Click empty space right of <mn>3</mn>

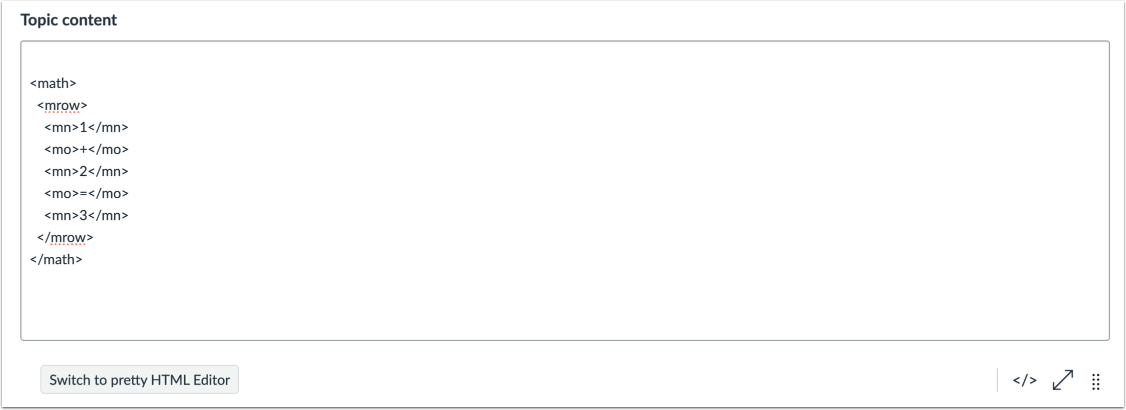tap(400, 215)
